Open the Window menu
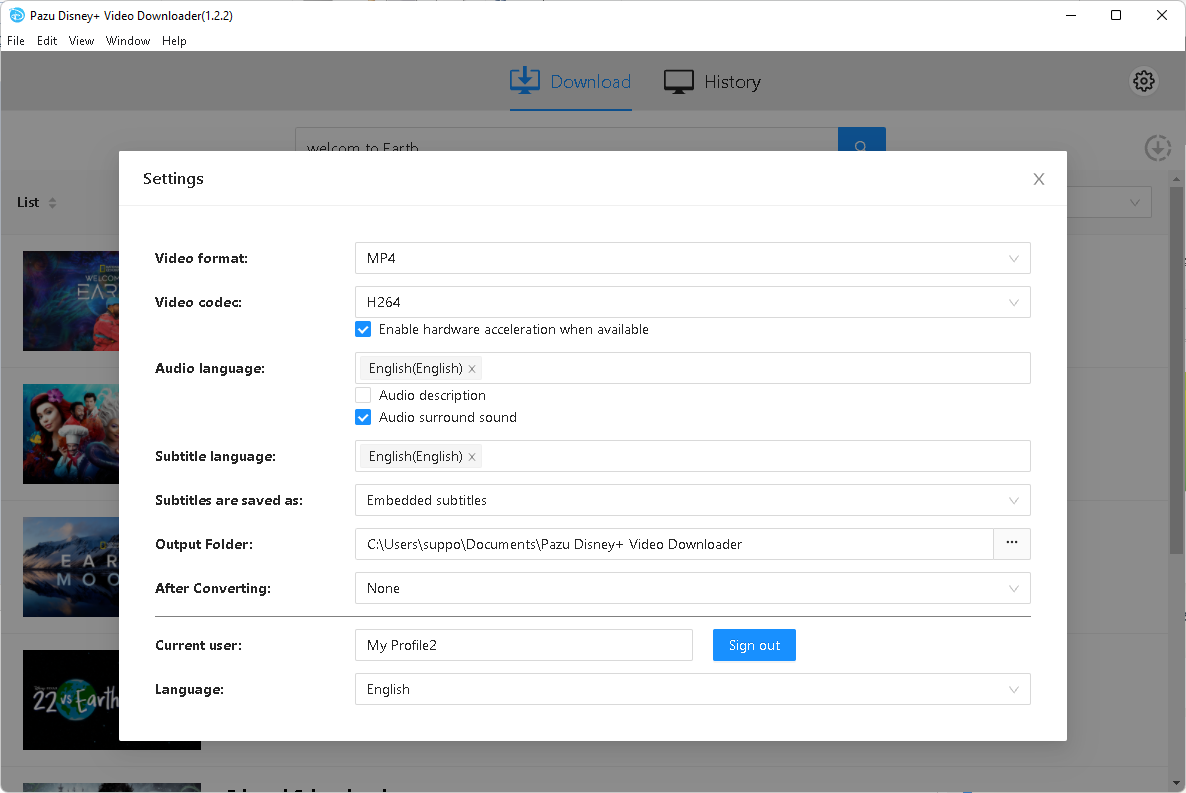 [x=128, y=41]
